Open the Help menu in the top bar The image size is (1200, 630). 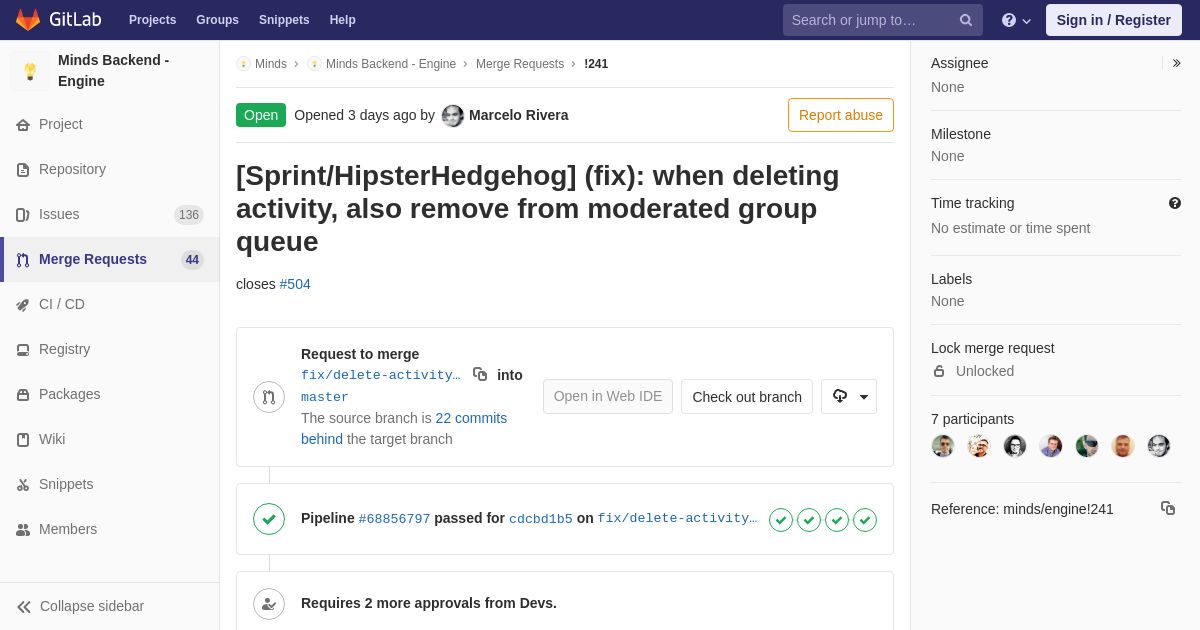coord(343,20)
